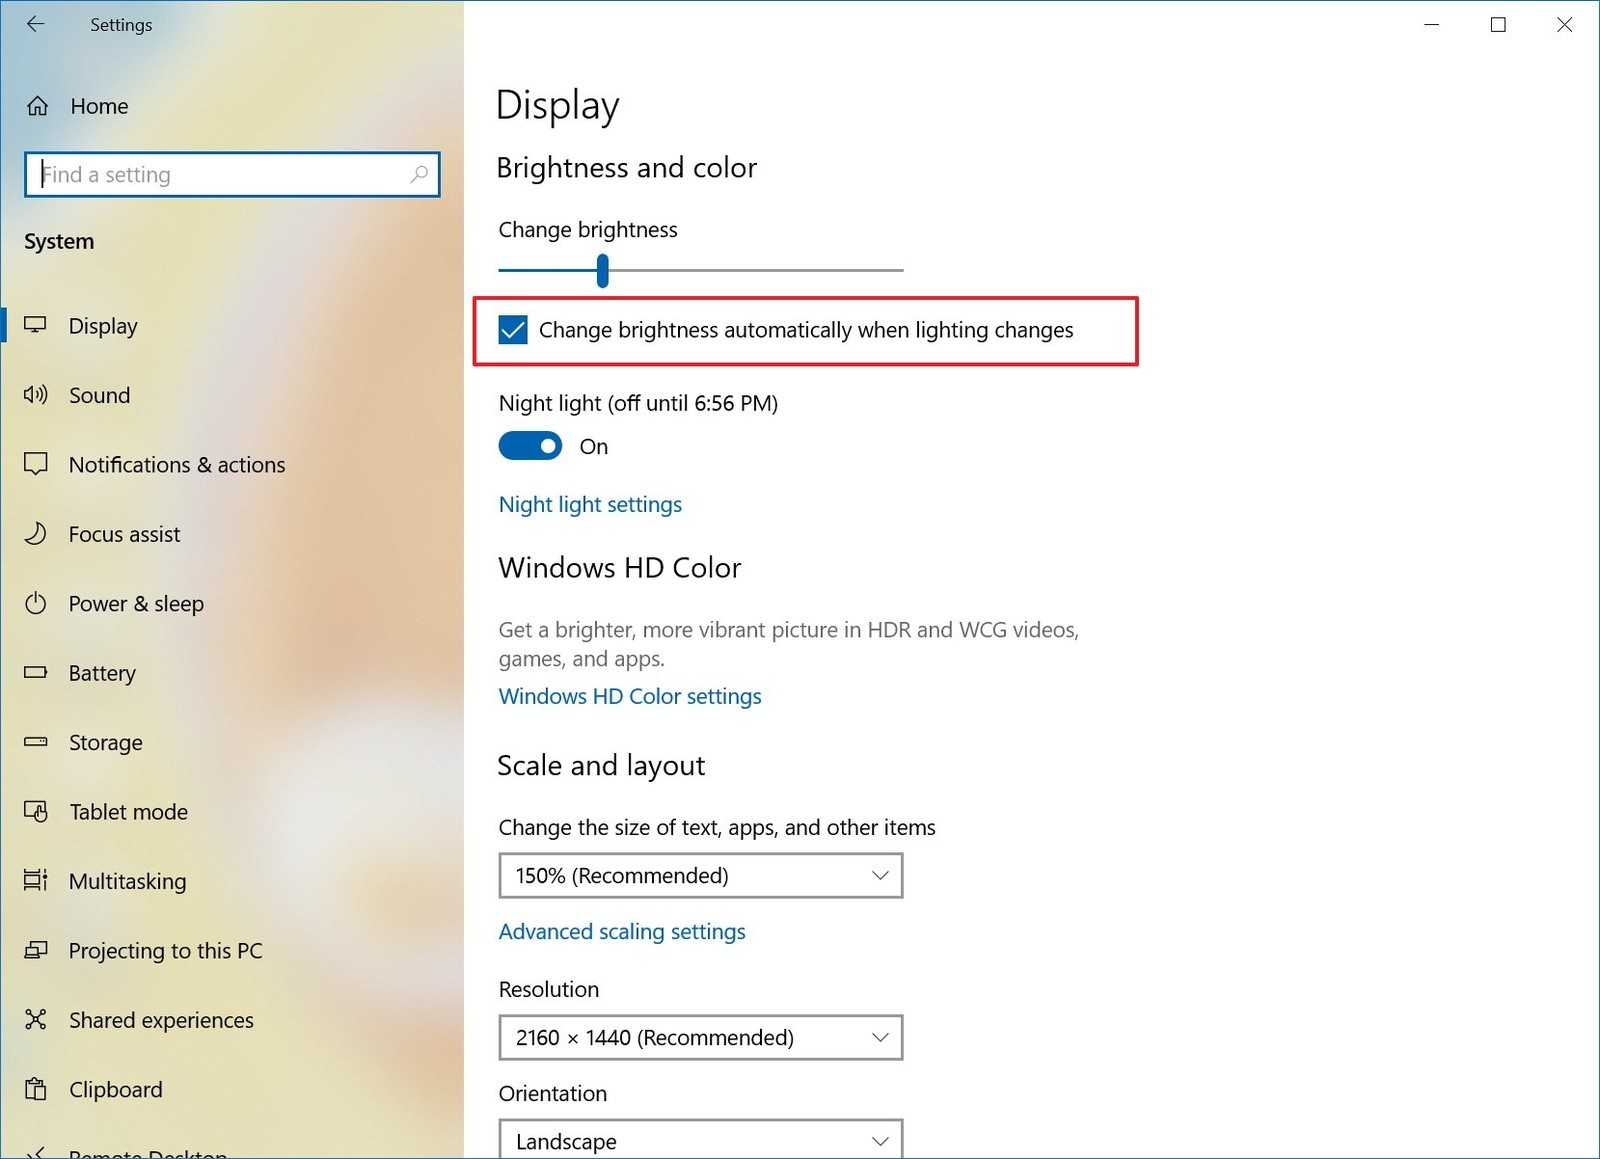Image resolution: width=1600 pixels, height=1159 pixels.
Task: Click the Notifications & actions bell icon
Action: pyautogui.click(x=36, y=464)
